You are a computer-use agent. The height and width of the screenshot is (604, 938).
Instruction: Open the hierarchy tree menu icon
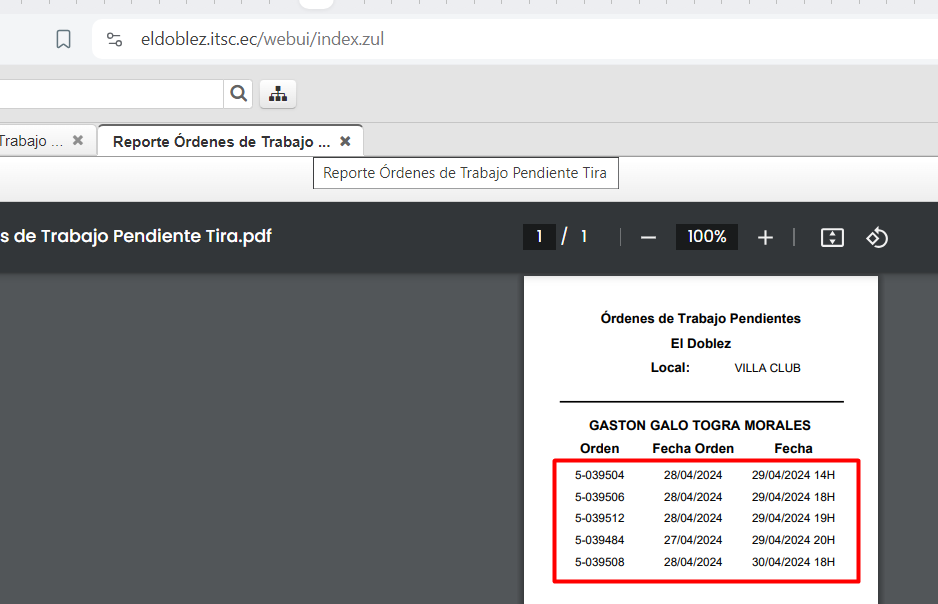[x=278, y=94]
